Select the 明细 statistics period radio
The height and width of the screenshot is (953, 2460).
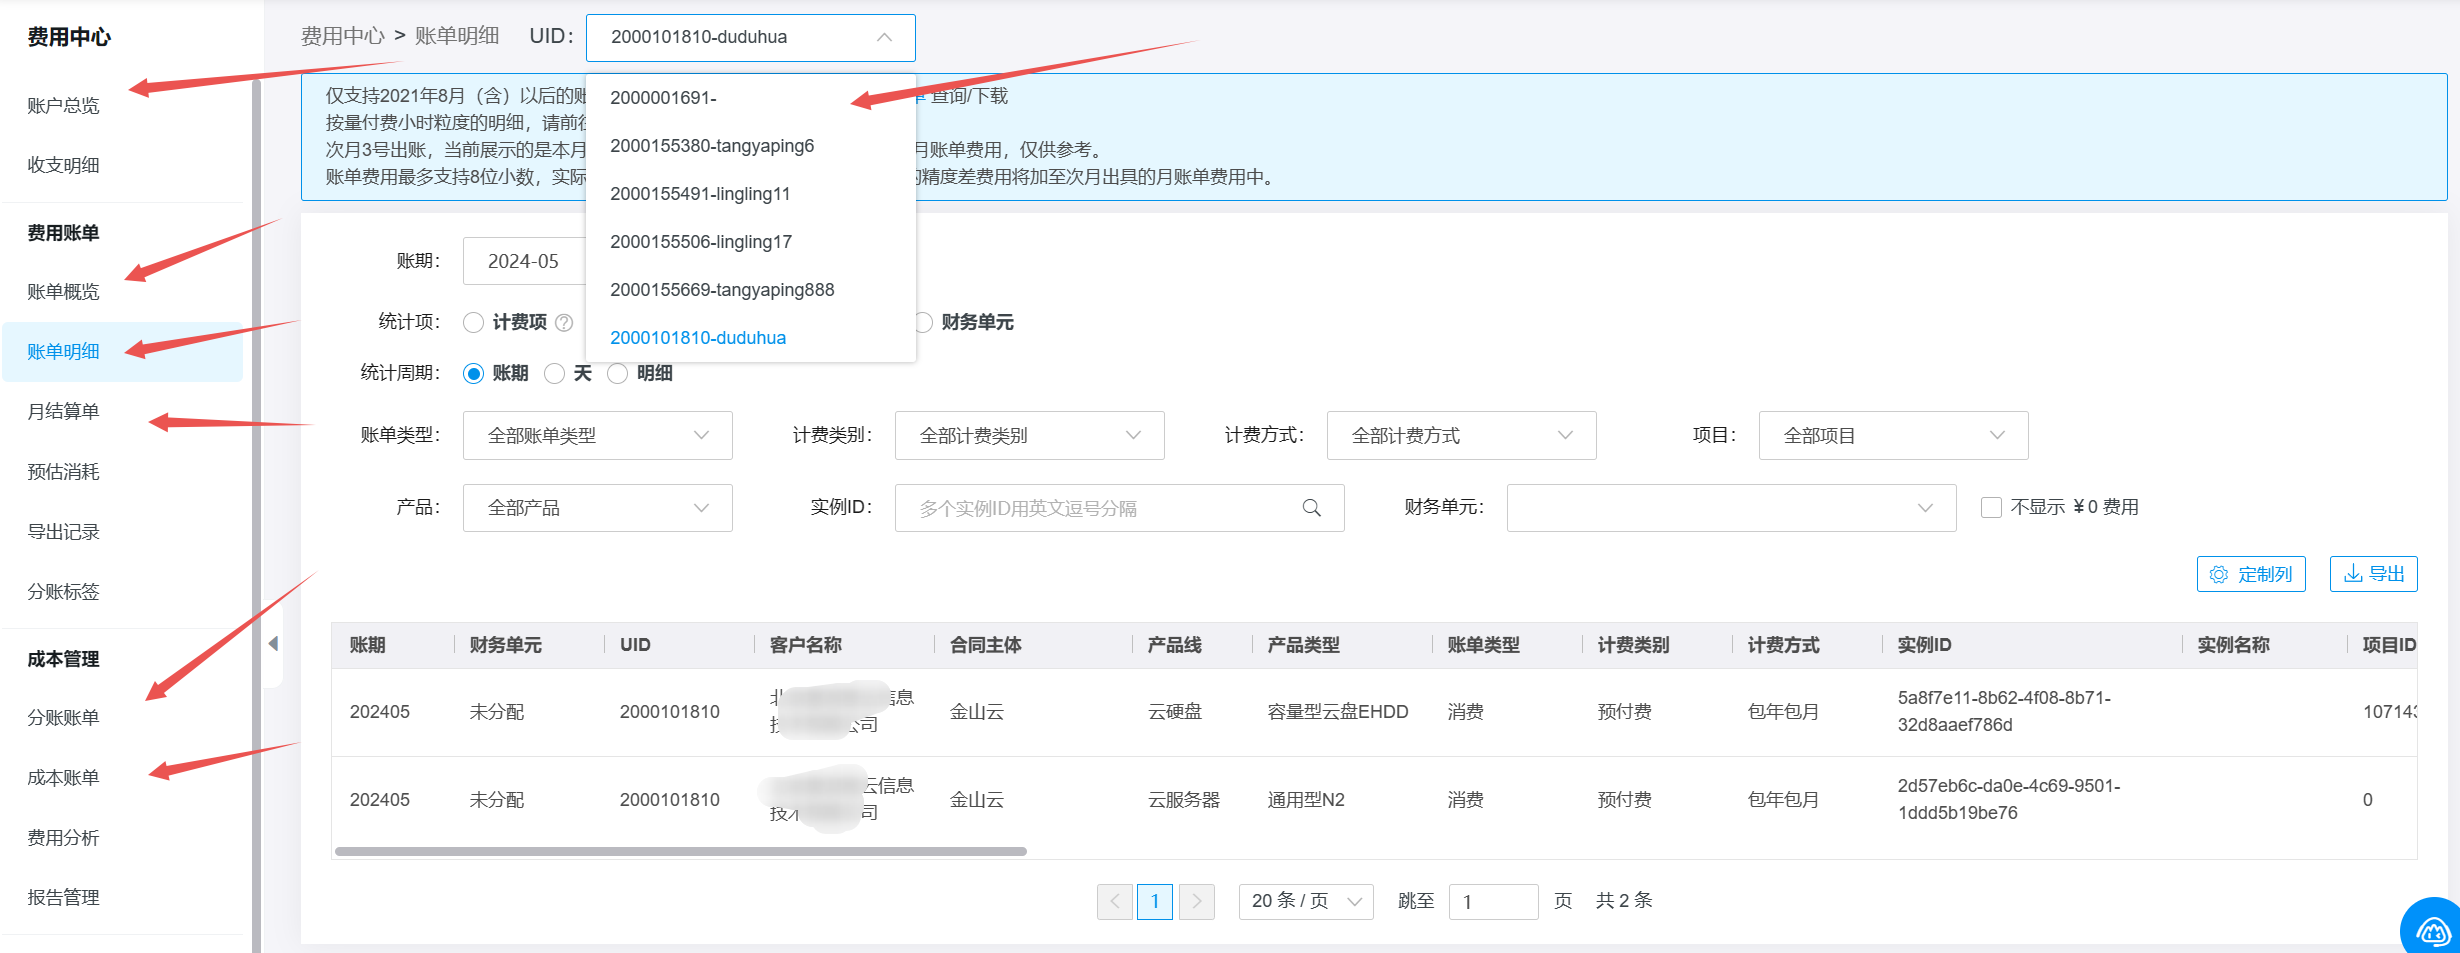point(618,374)
